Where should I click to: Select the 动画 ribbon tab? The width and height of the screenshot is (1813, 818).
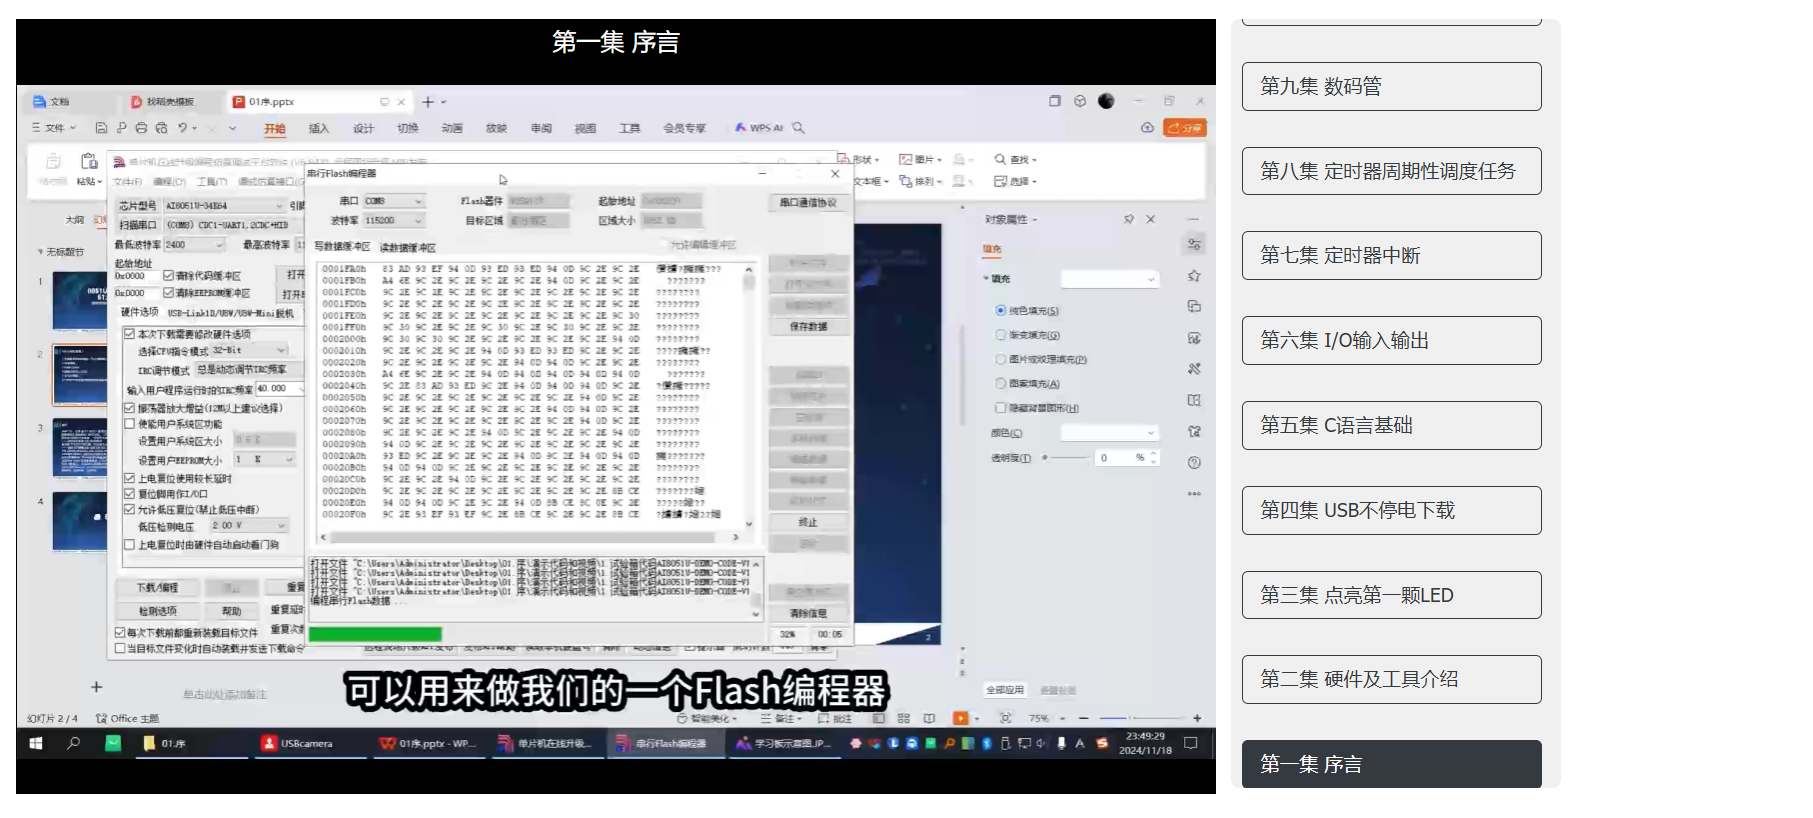(452, 129)
